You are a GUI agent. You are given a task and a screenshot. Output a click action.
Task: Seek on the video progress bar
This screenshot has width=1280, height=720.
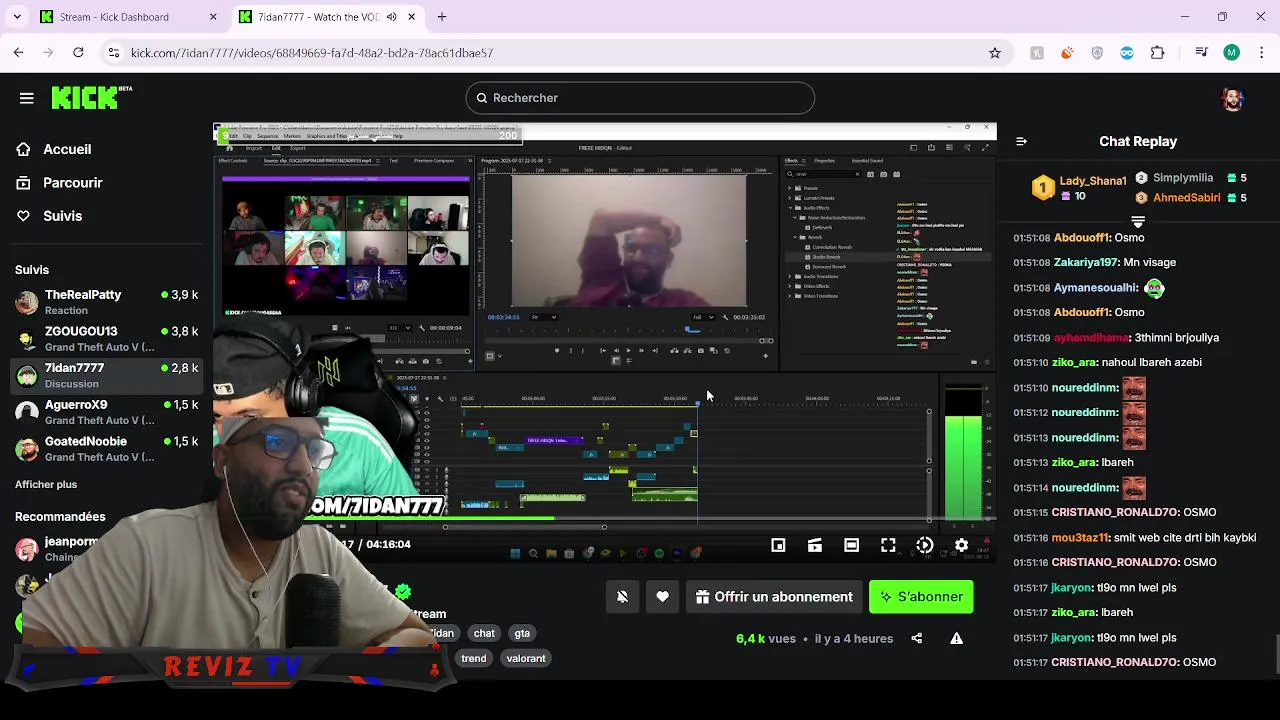pos(604,518)
